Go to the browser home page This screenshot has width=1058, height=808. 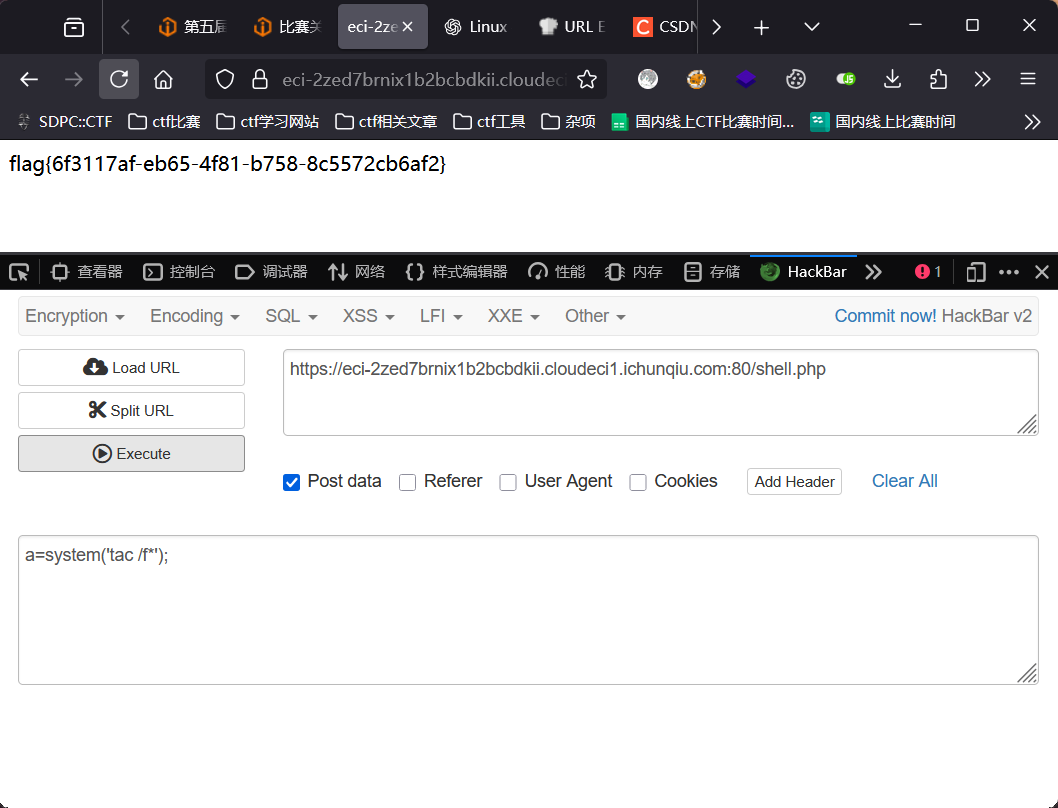click(163, 80)
